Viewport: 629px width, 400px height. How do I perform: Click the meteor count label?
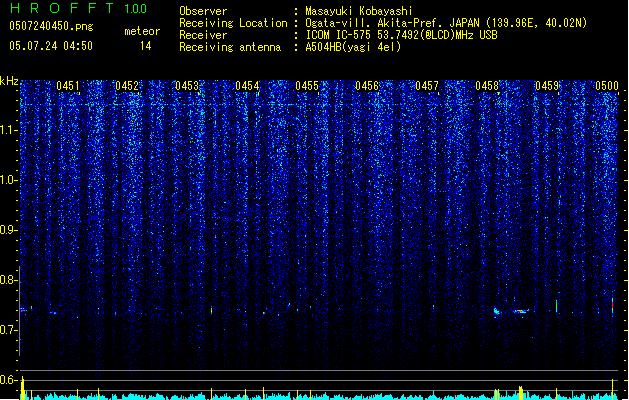pyautogui.click(x=142, y=31)
